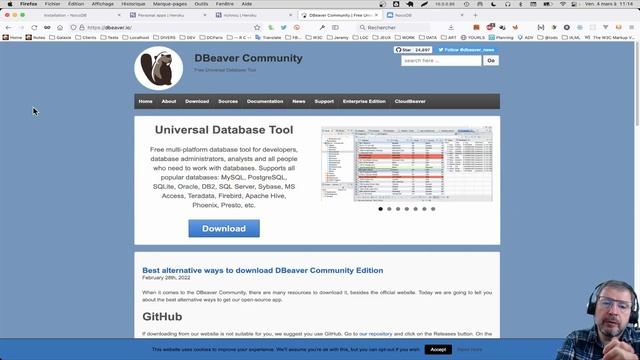Open the DATA bookmarks folder
This screenshot has width=640, height=360.
pos(427,37)
